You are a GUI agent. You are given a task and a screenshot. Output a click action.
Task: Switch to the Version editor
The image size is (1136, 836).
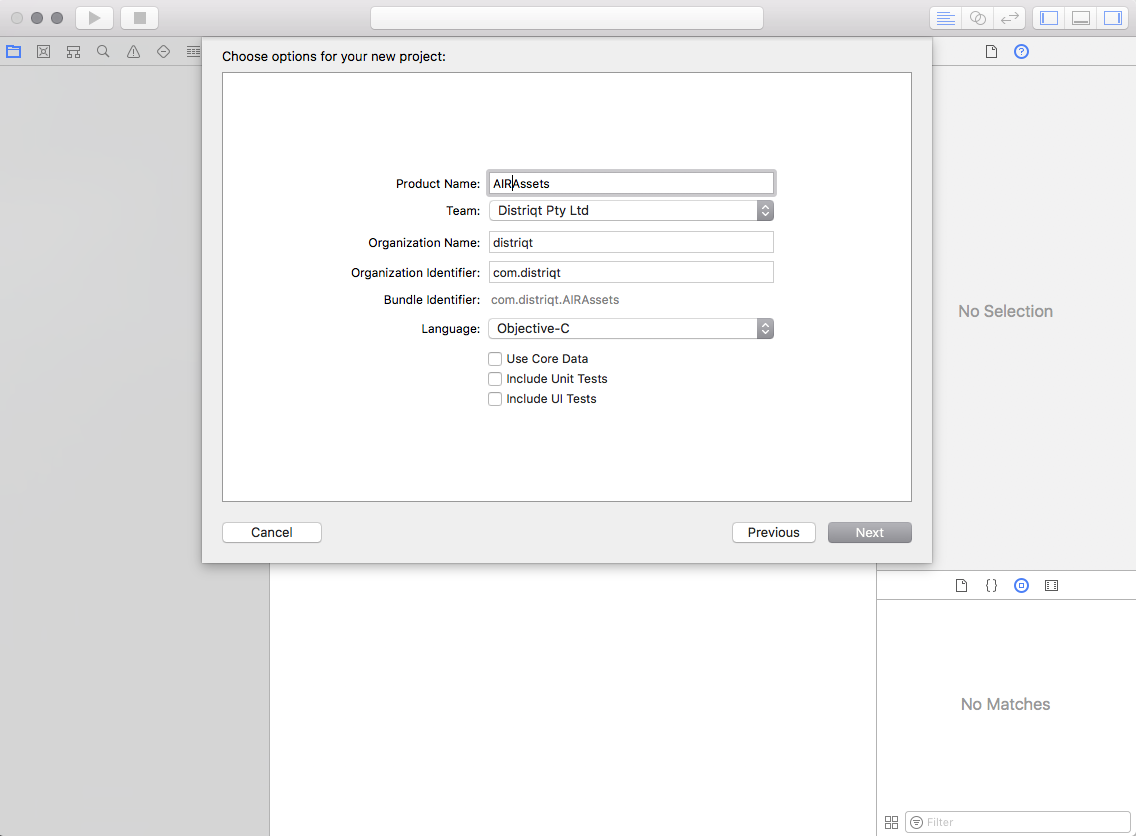(1009, 18)
